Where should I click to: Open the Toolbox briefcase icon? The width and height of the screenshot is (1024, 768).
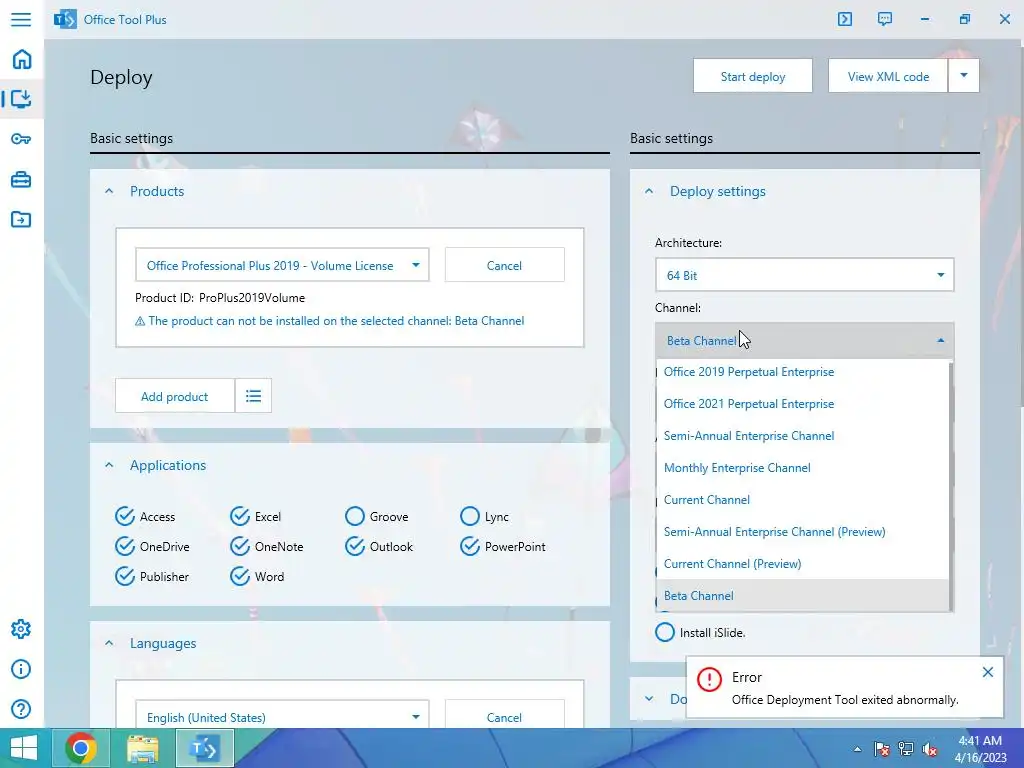pyautogui.click(x=21, y=180)
